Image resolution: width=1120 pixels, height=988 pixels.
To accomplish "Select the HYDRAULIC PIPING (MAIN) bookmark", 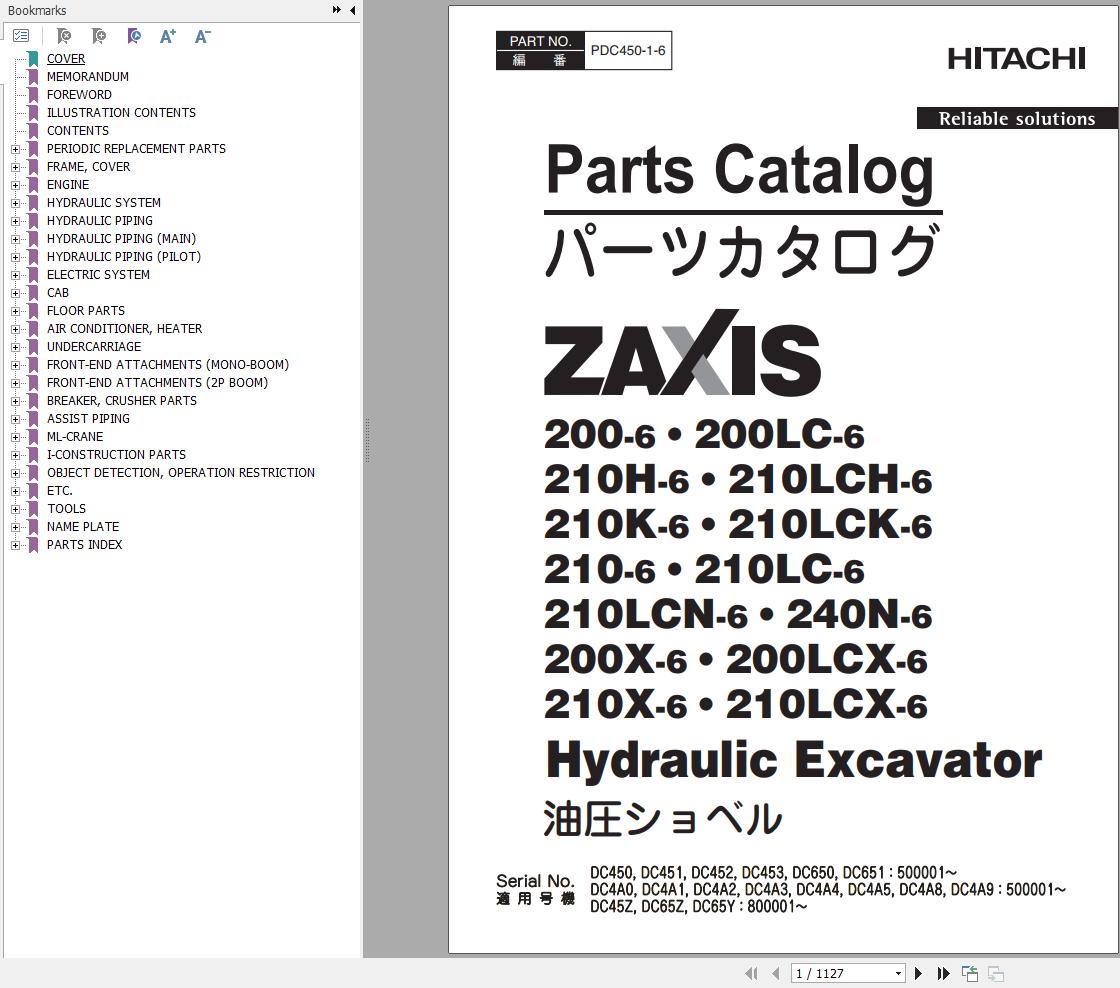I will pyautogui.click(x=121, y=239).
